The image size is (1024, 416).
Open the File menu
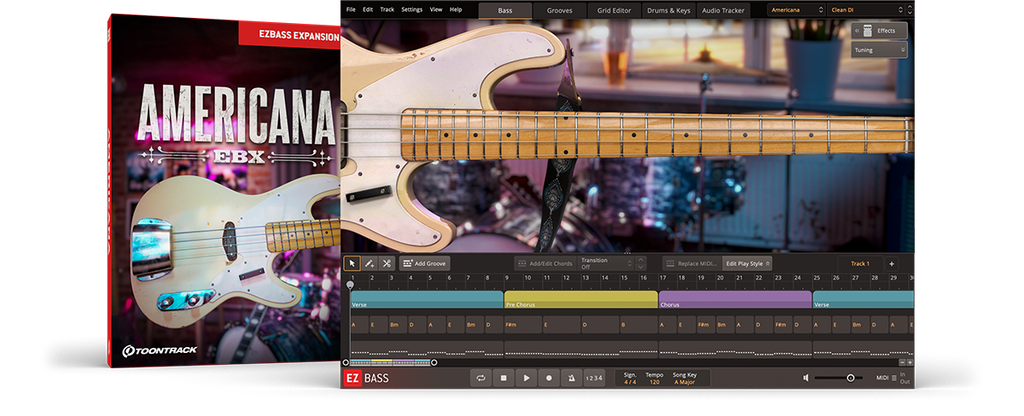[351, 10]
